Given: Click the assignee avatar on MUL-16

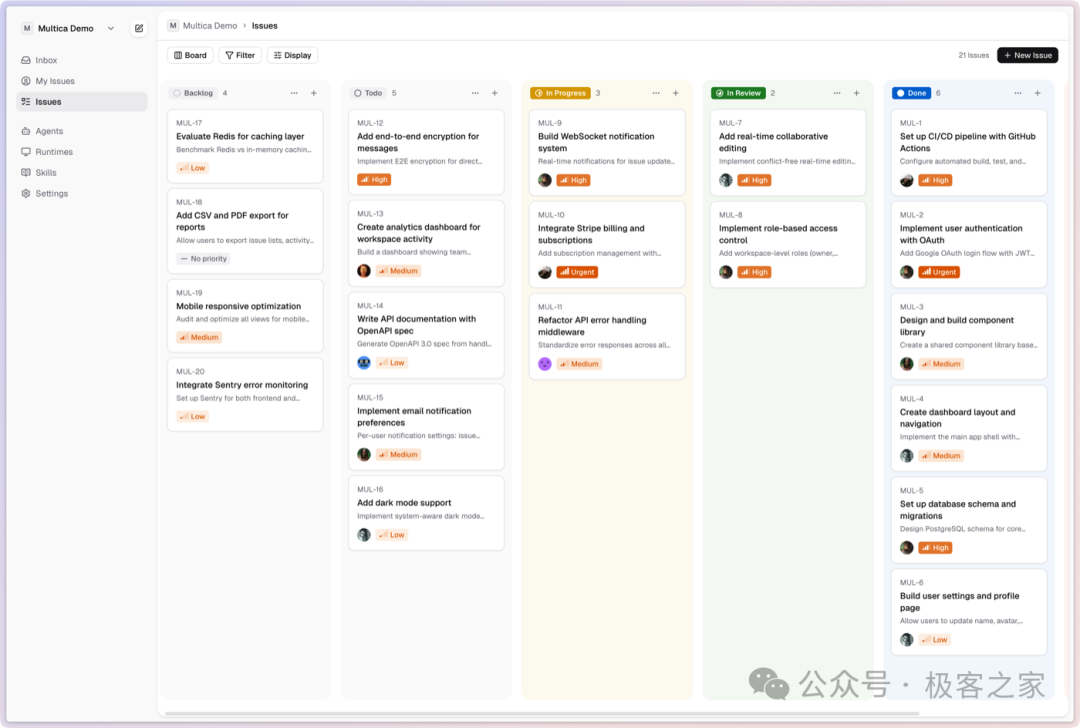Looking at the screenshot, I should 364,535.
